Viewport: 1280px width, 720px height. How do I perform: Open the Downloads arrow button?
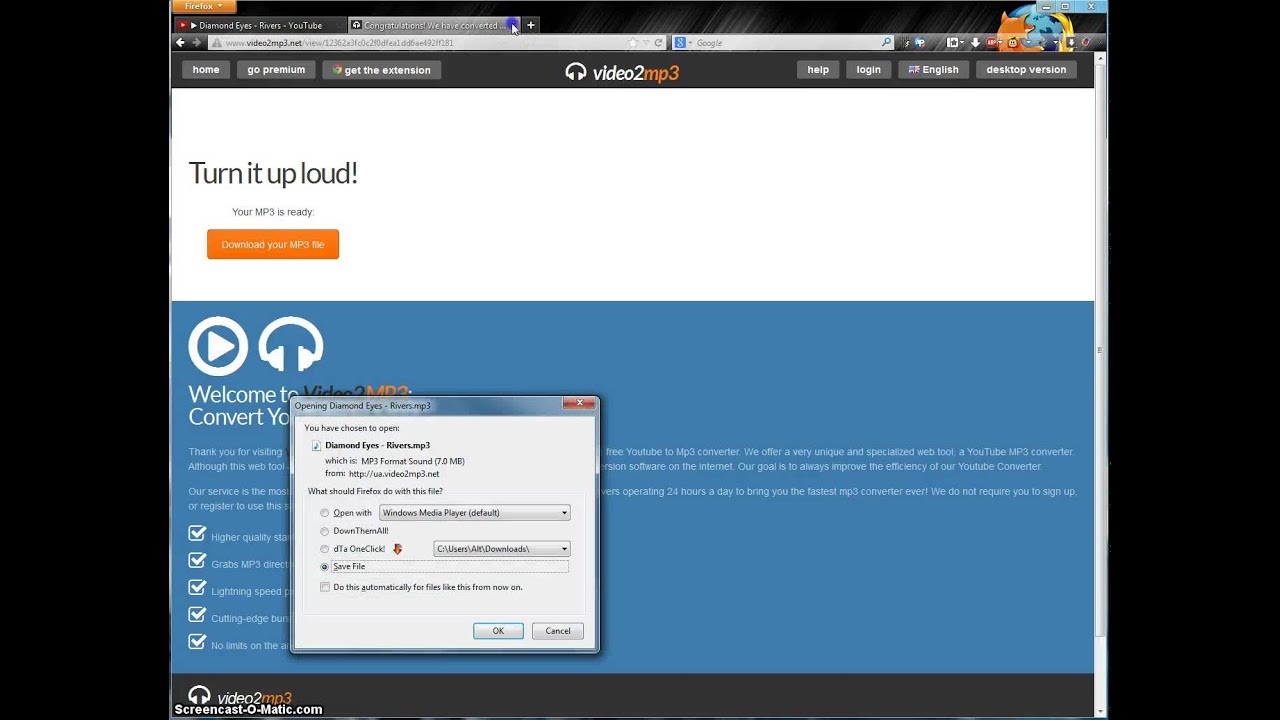pyautogui.click(x=975, y=43)
